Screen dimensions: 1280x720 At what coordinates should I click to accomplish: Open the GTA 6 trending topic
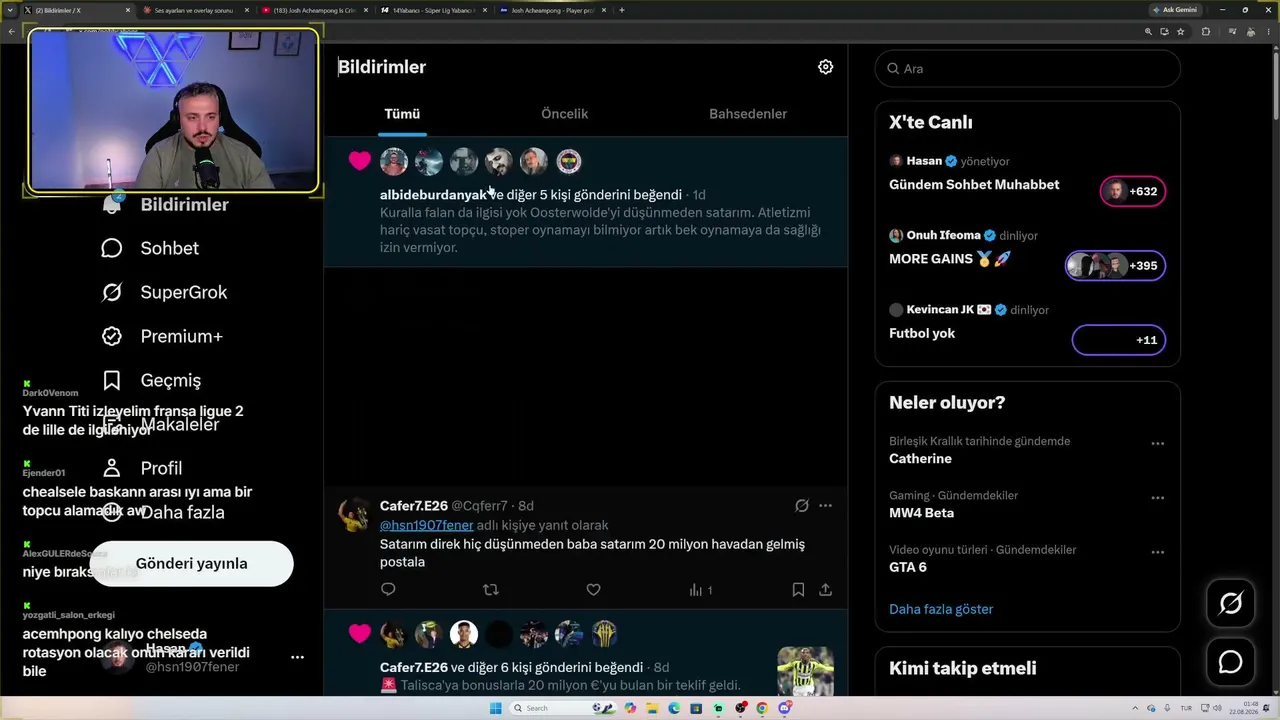point(908,567)
